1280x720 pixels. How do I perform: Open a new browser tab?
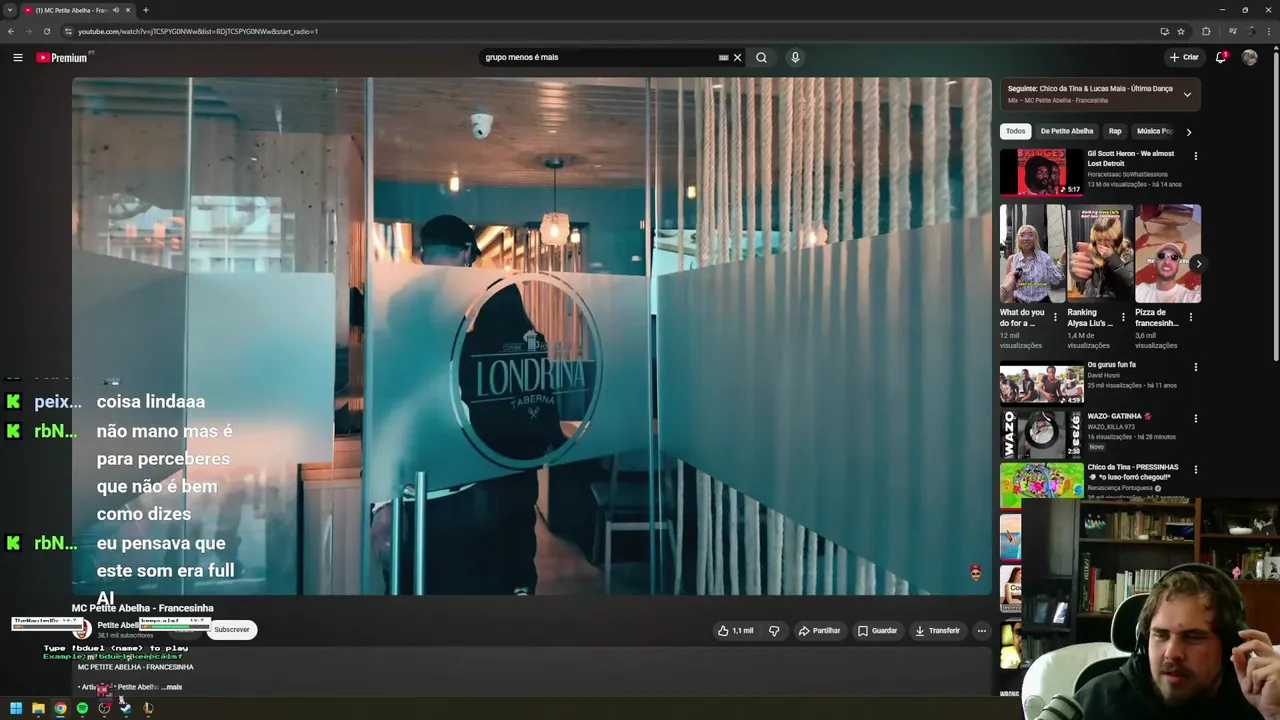[x=145, y=10]
